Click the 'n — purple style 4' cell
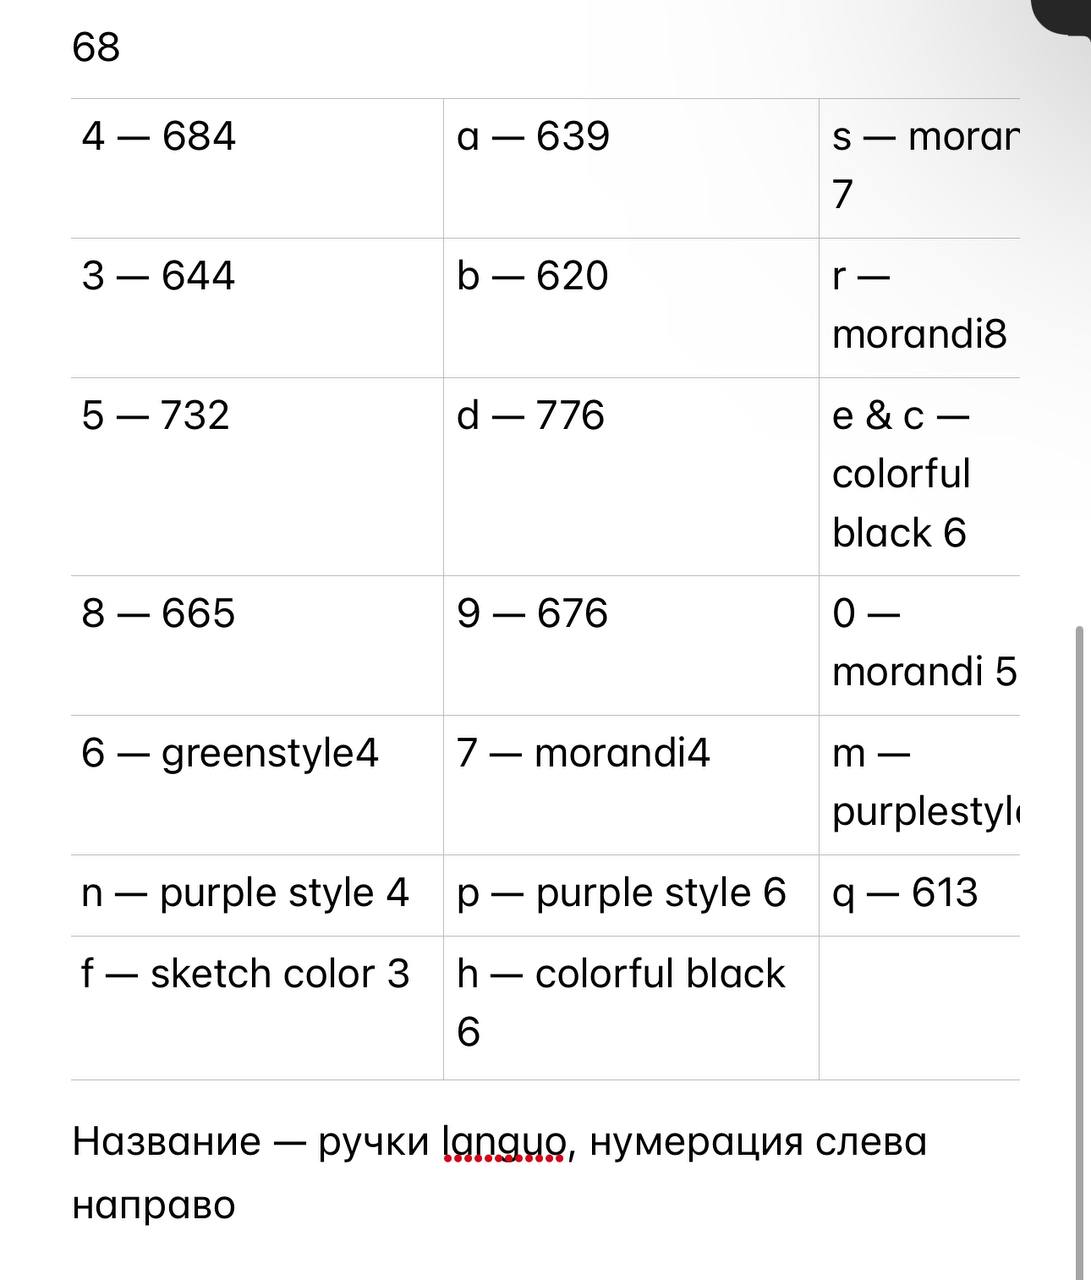Image resolution: width=1091 pixels, height=1280 pixels. (257, 896)
